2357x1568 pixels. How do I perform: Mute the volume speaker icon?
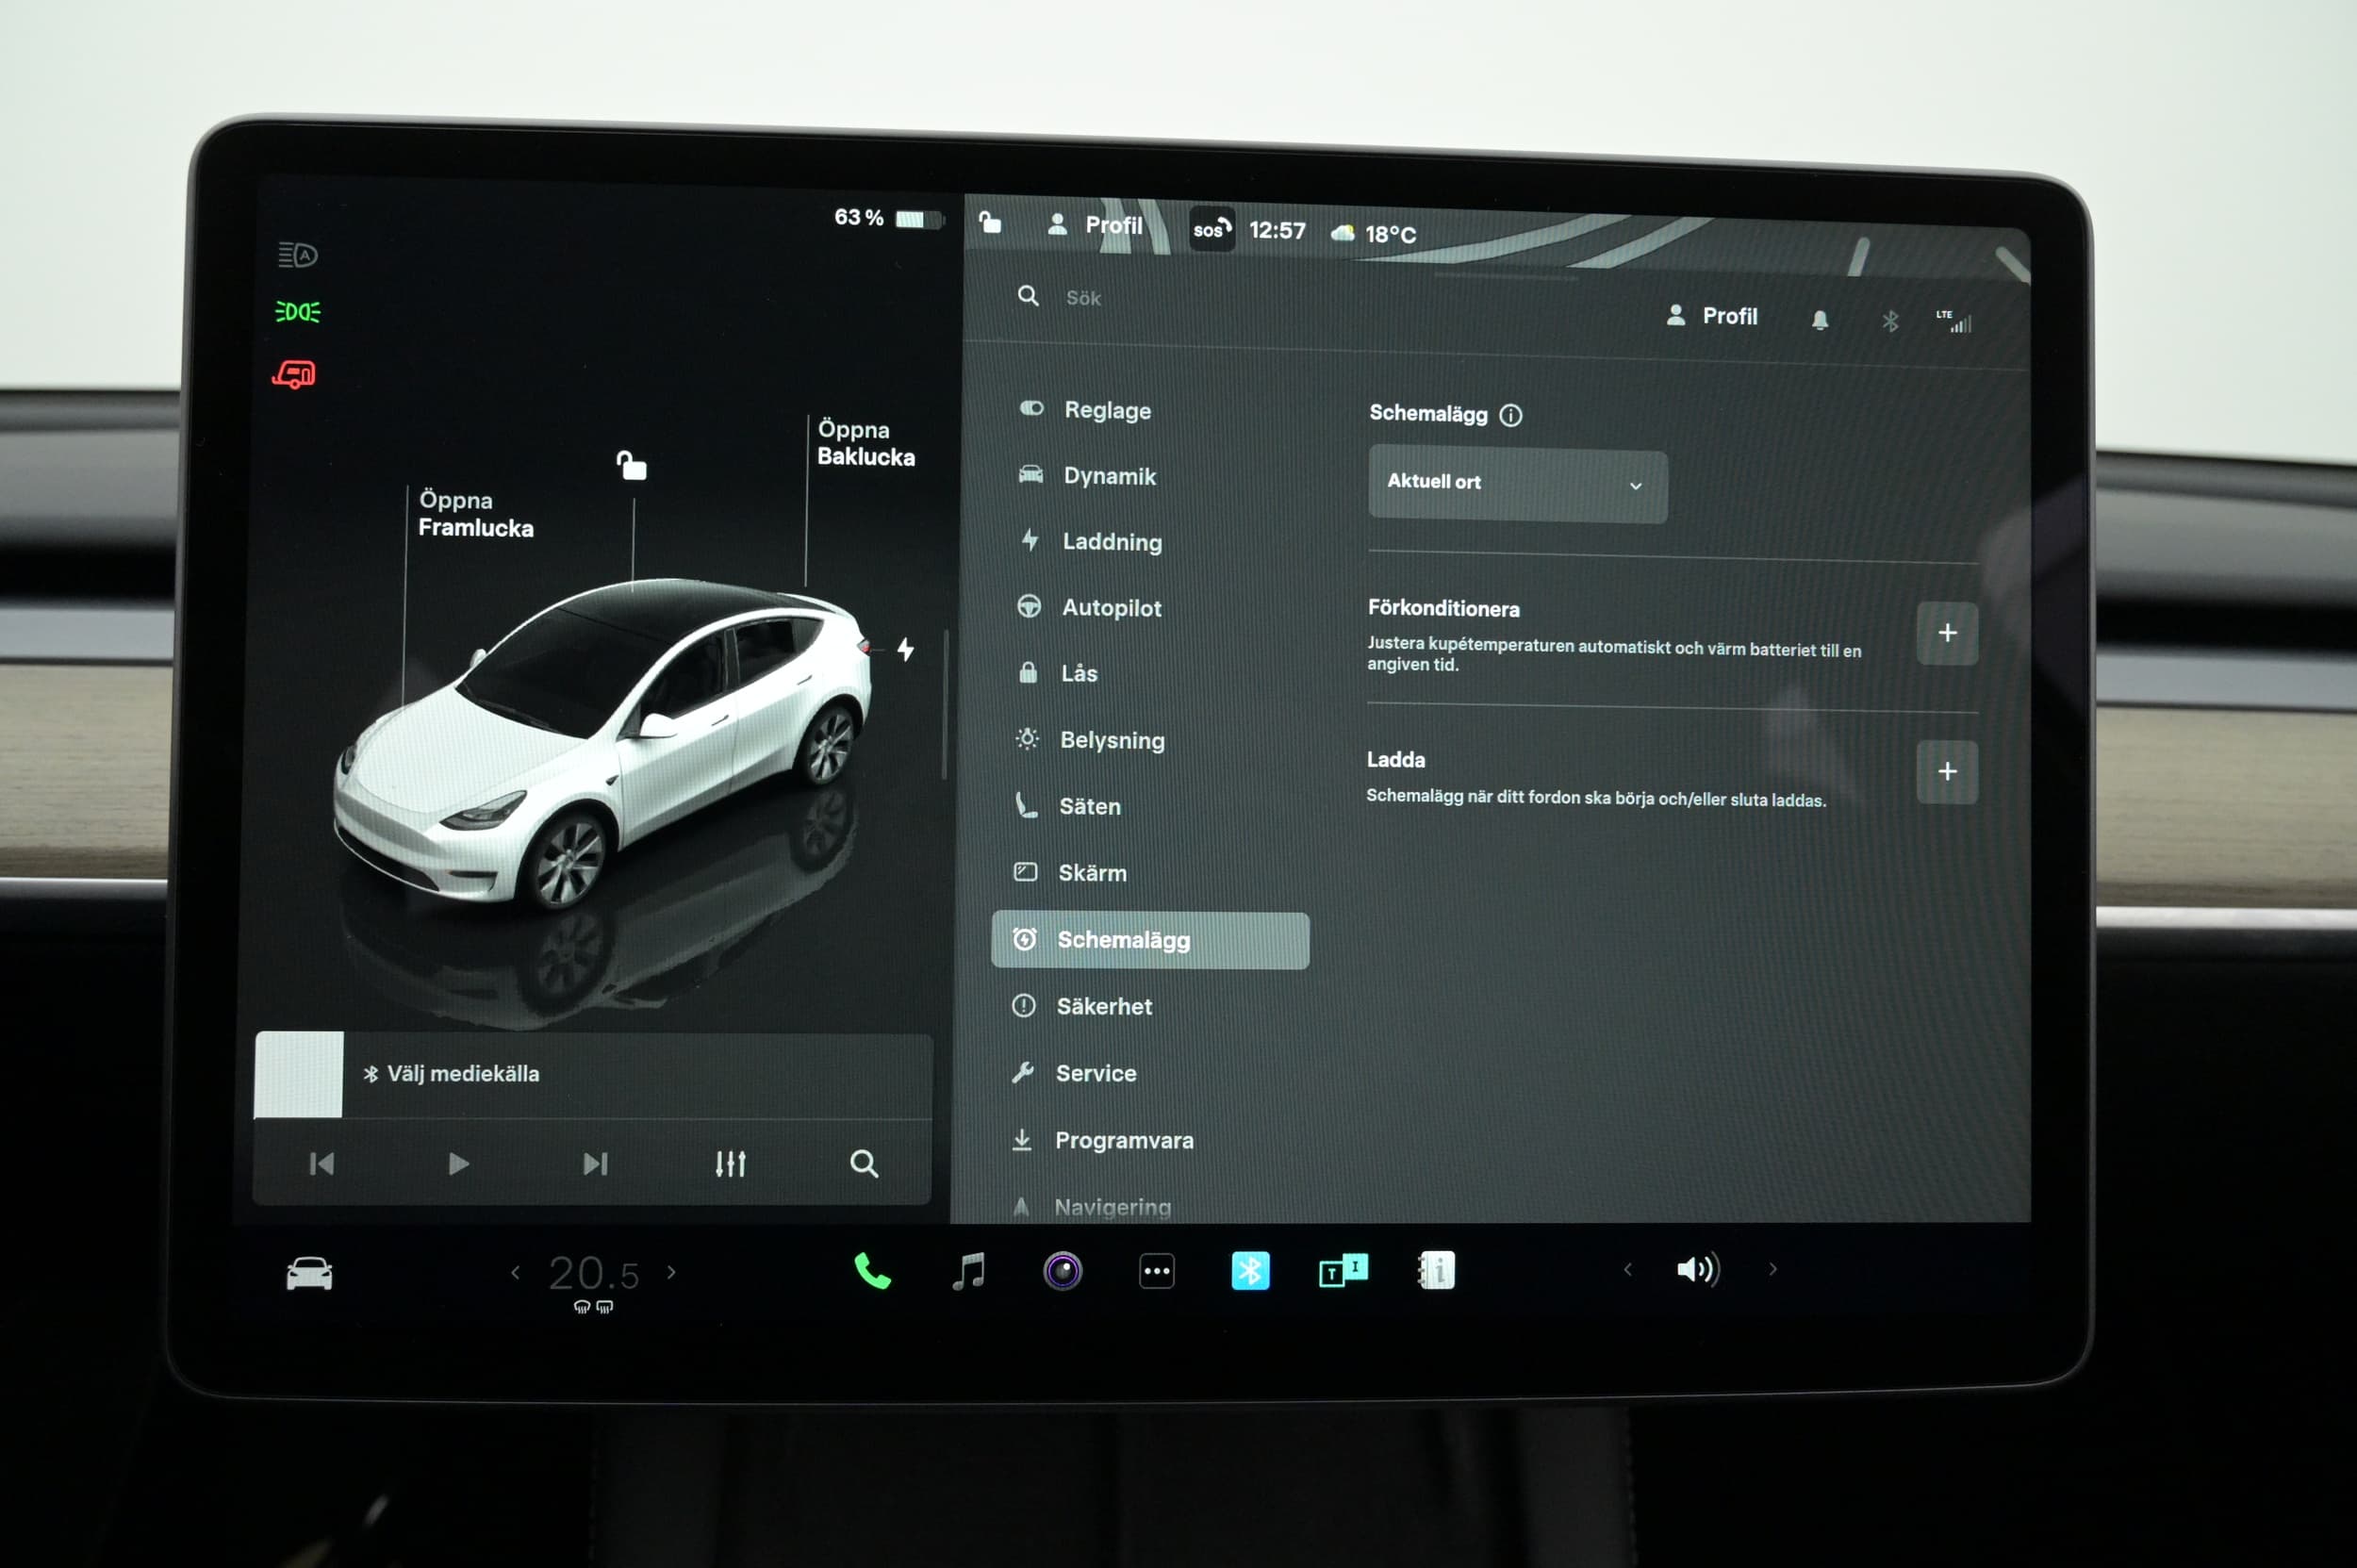[x=1697, y=1269]
